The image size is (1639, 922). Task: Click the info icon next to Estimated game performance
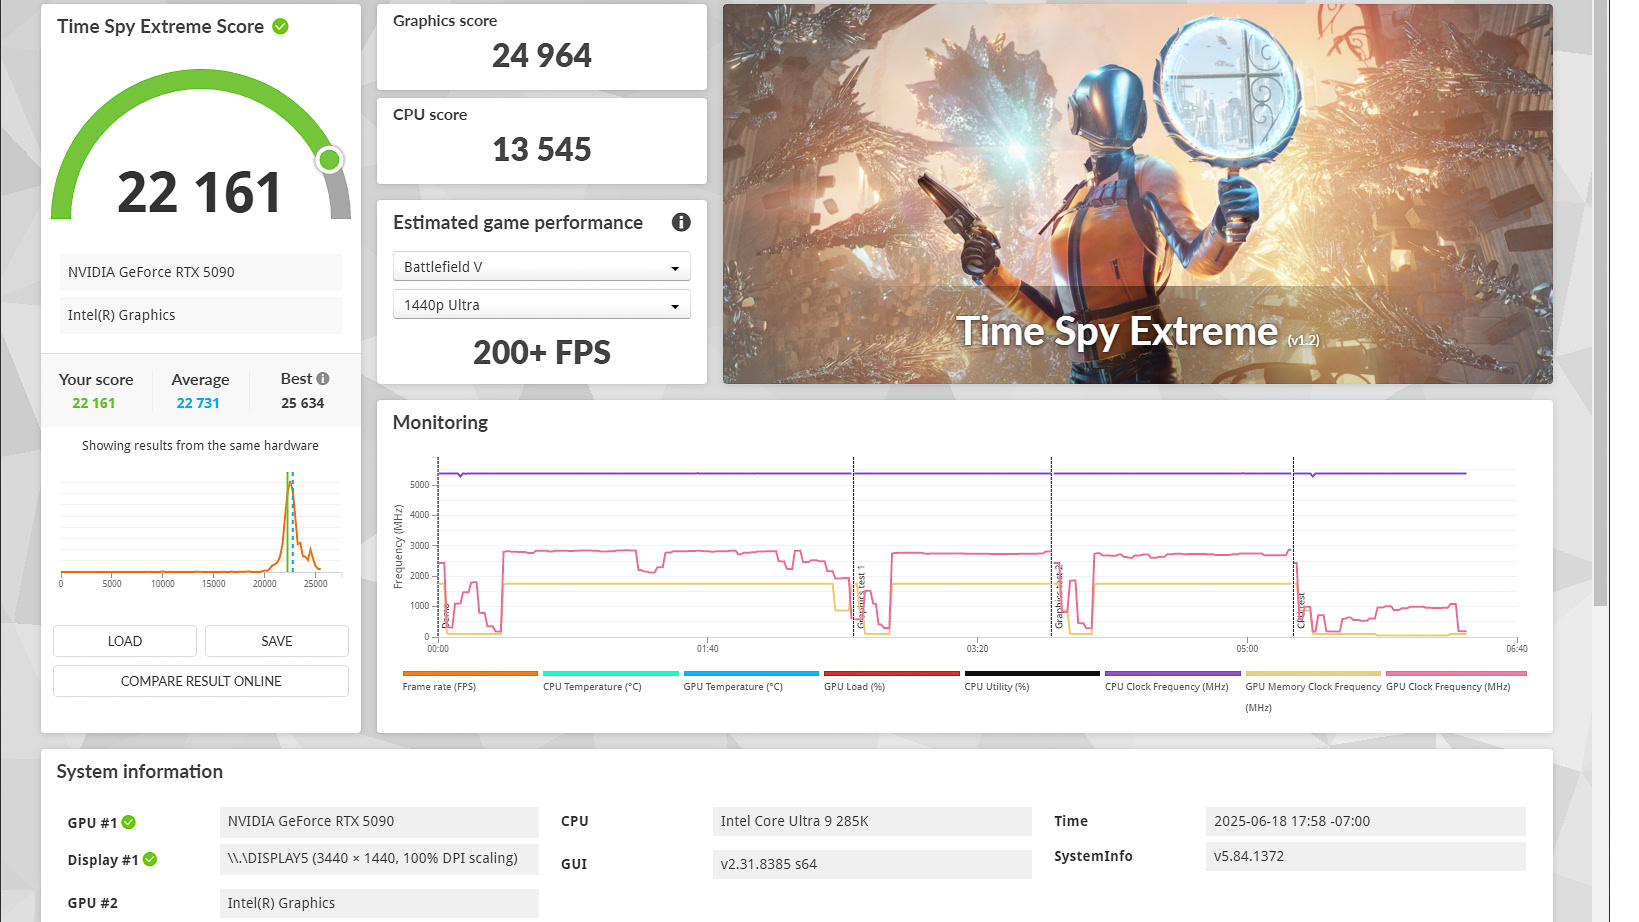click(x=681, y=223)
